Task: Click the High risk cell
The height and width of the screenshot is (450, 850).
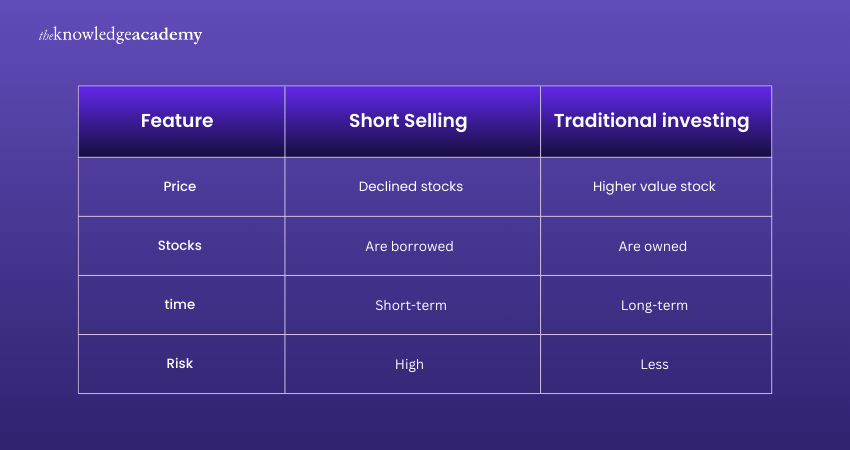Action: pyautogui.click(x=409, y=364)
